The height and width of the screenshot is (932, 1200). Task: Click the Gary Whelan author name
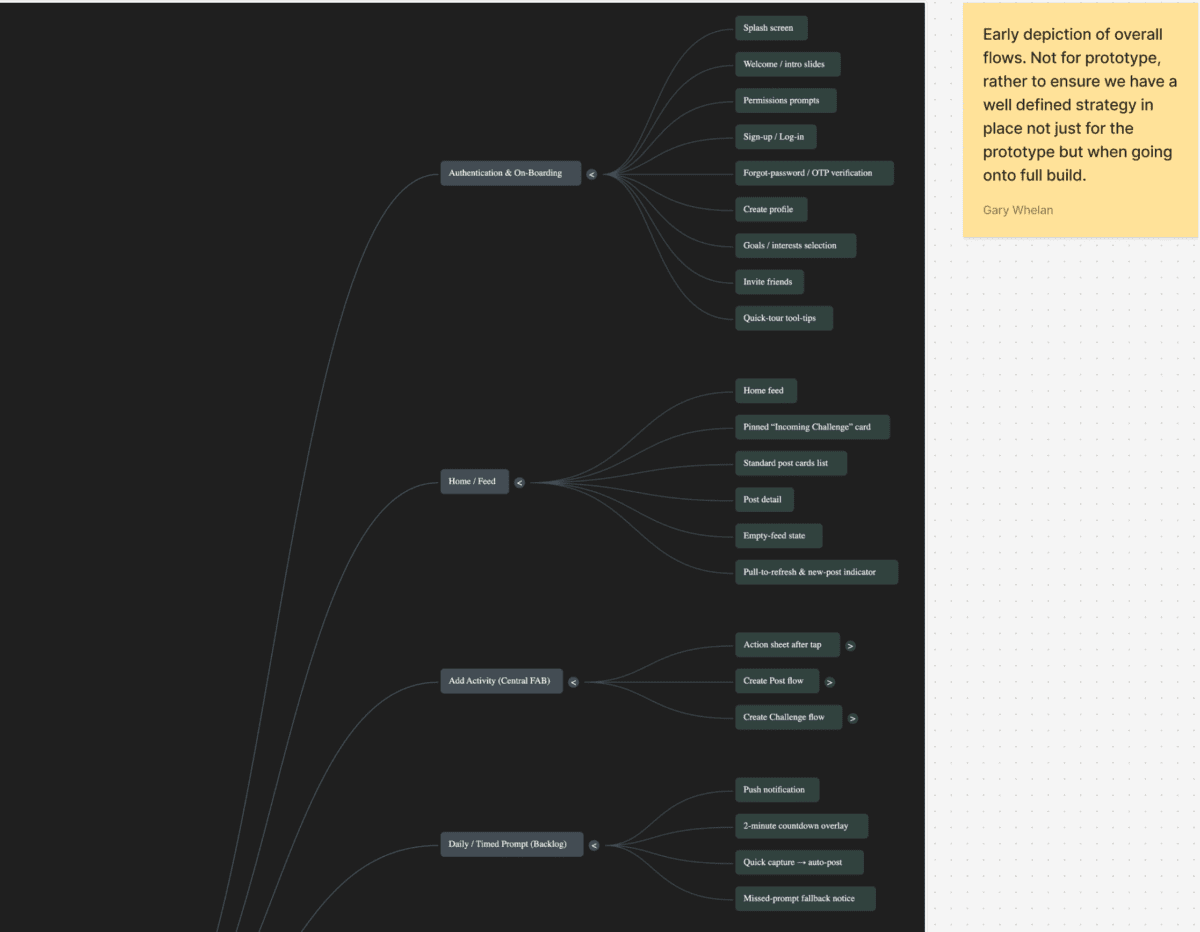click(1018, 210)
